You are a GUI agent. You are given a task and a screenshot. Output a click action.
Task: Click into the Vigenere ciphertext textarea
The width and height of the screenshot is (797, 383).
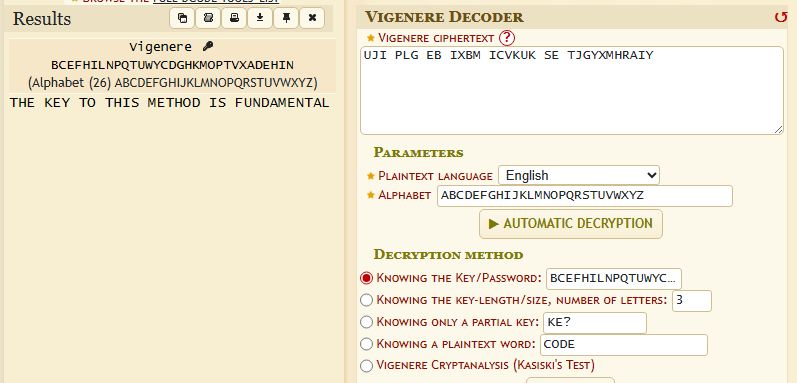[572, 90]
